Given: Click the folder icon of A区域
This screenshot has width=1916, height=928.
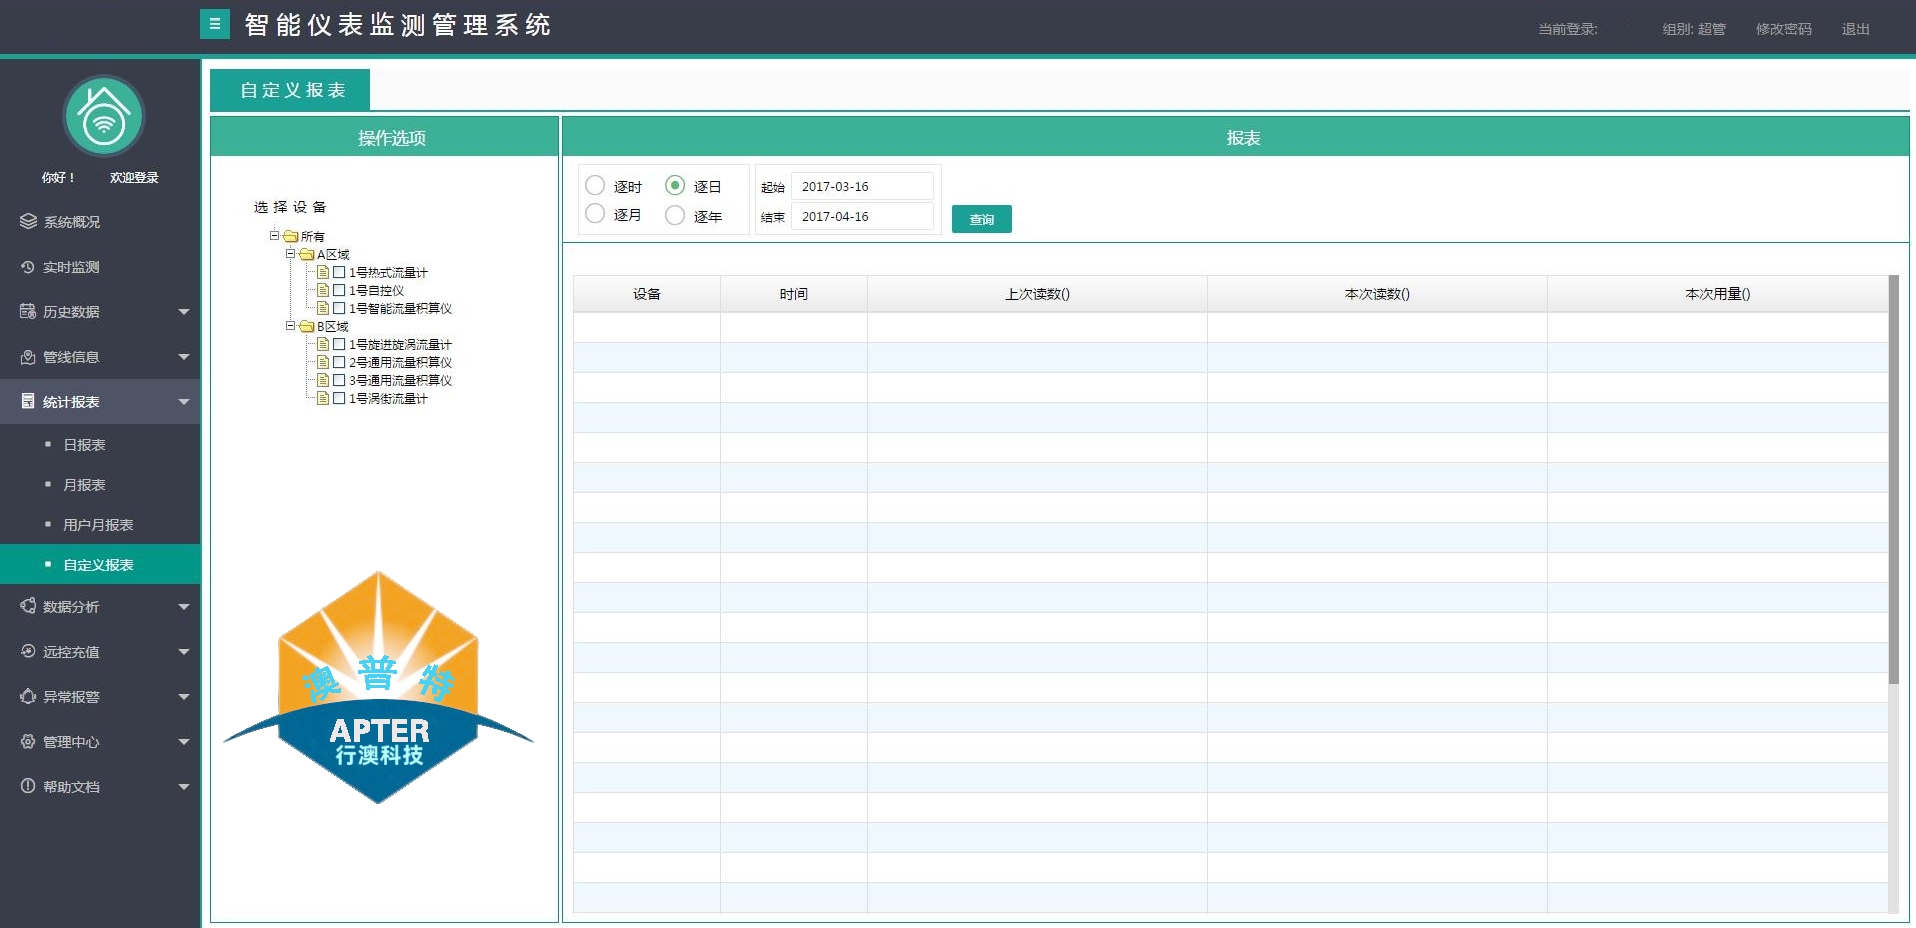Looking at the screenshot, I should coord(307,255).
